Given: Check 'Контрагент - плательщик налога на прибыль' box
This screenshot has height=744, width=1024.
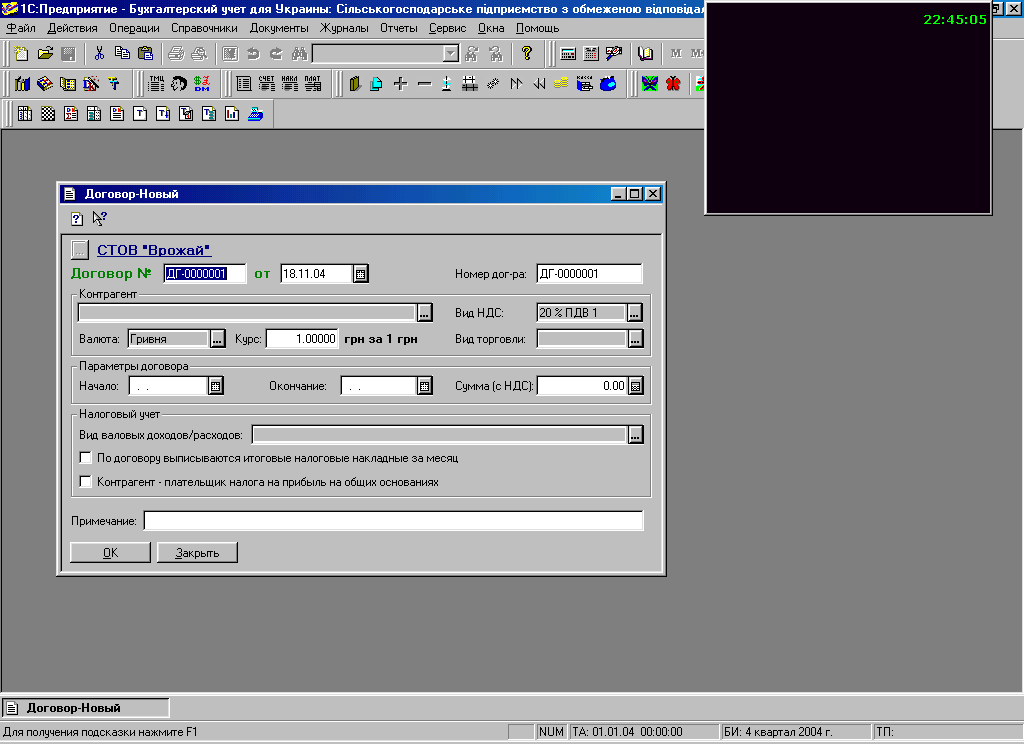Looking at the screenshot, I should pos(85,481).
